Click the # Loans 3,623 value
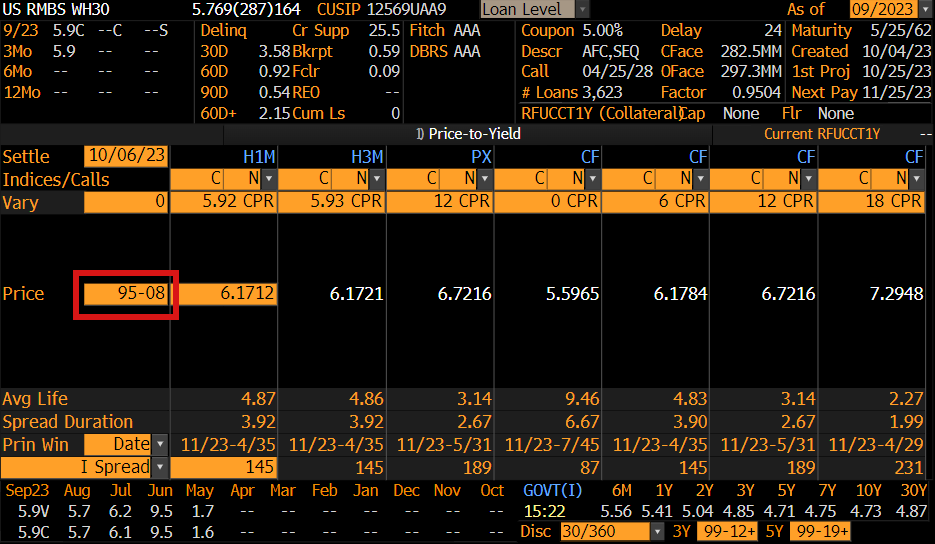This screenshot has height=544, width=935. pyautogui.click(x=602, y=92)
